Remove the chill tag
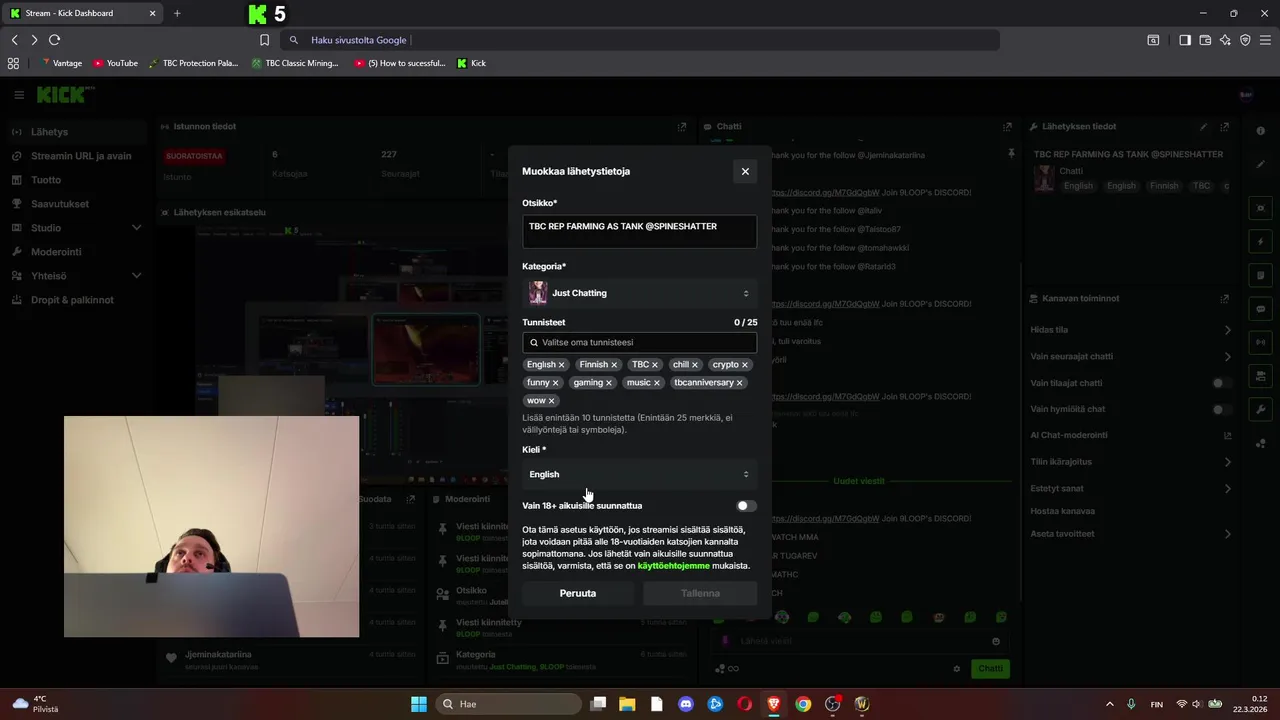 (x=694, y=365)
